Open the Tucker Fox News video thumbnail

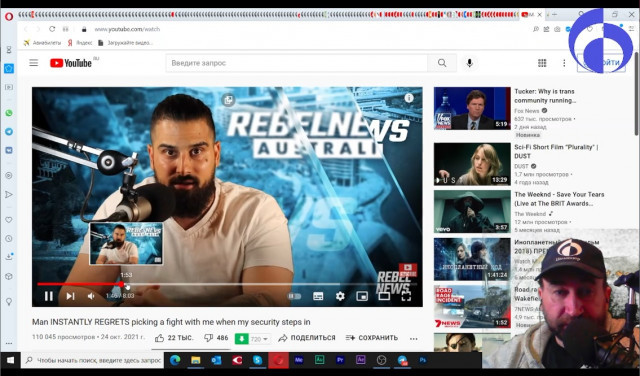[x=472, y=108]
